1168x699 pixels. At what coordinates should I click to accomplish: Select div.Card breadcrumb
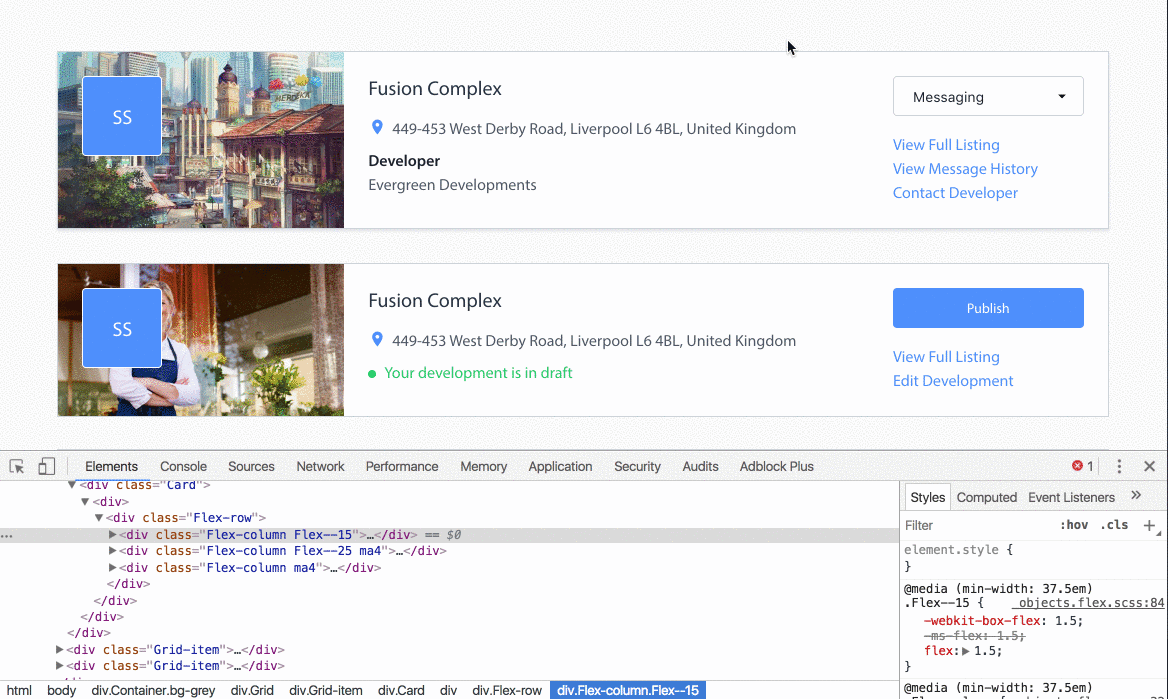pyautogui.click(x=401, y=690)
